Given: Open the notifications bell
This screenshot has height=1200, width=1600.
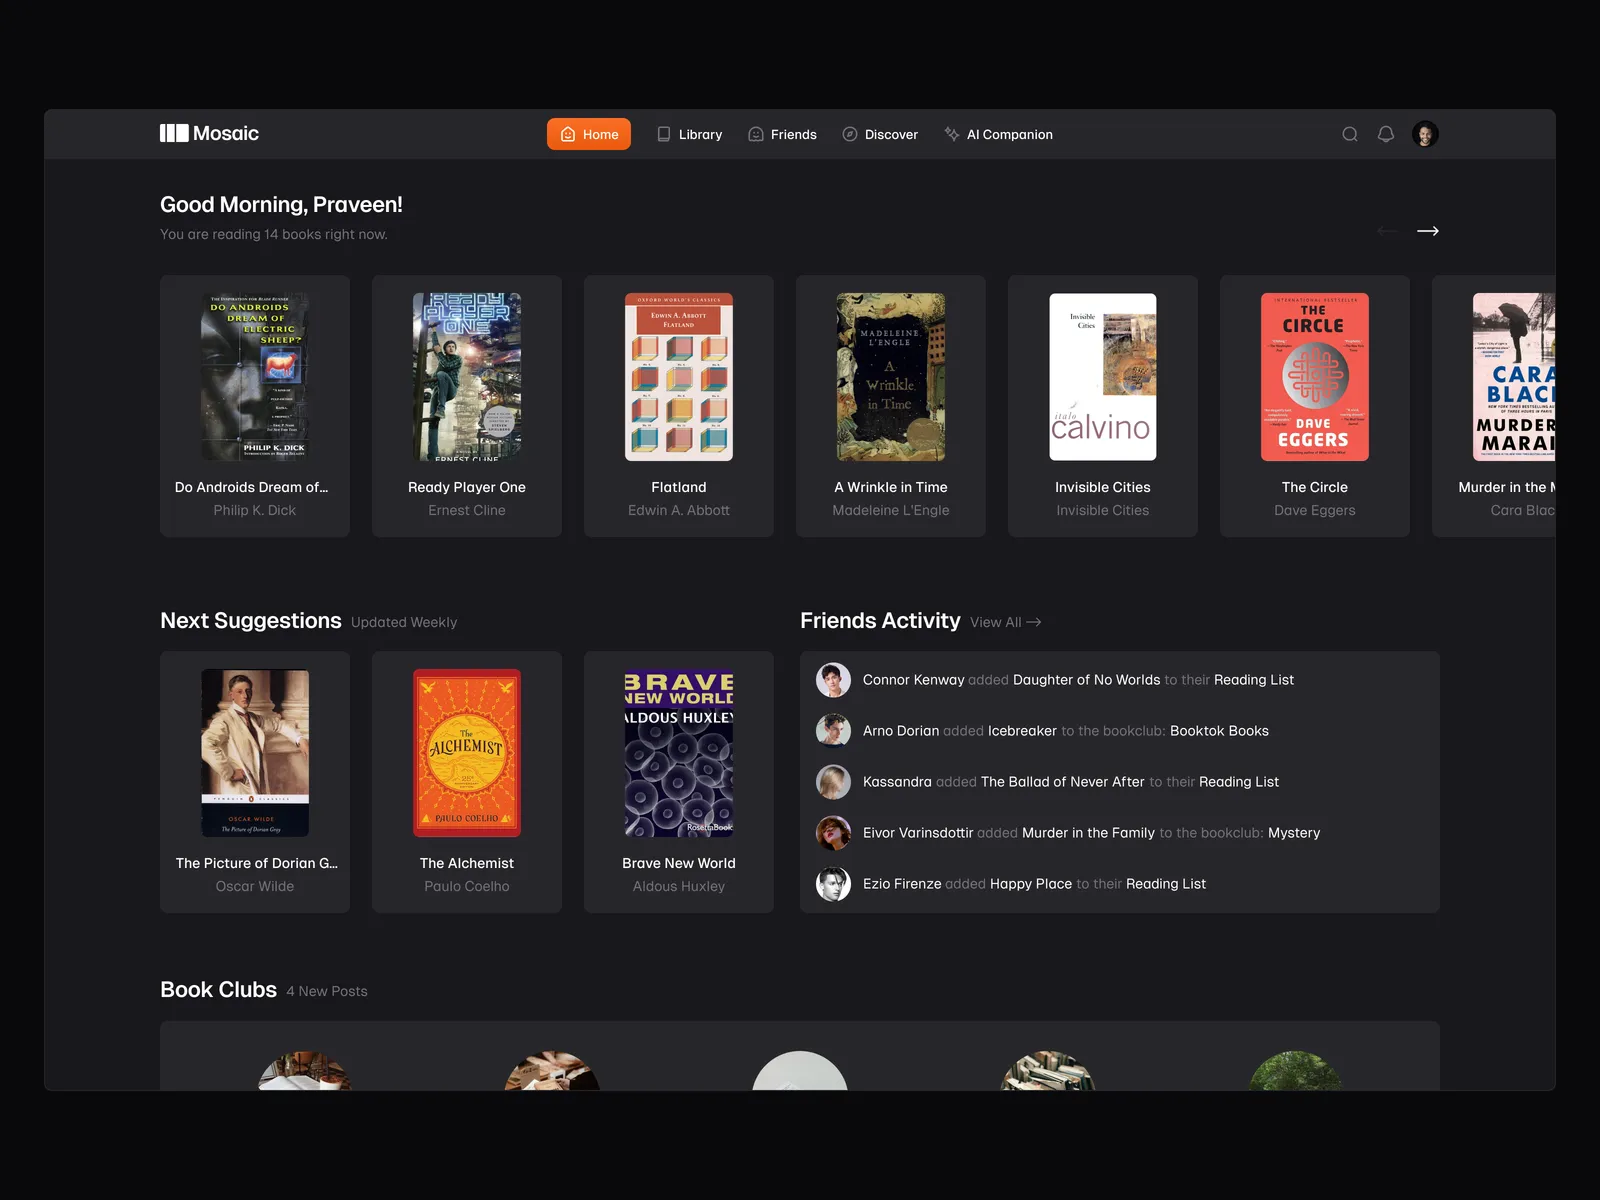Looking at the screenshot, I should tap(1385, 134).
